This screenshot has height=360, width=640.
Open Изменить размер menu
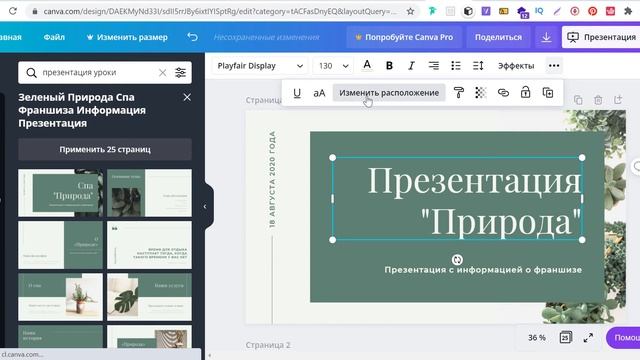pos(127,37)
